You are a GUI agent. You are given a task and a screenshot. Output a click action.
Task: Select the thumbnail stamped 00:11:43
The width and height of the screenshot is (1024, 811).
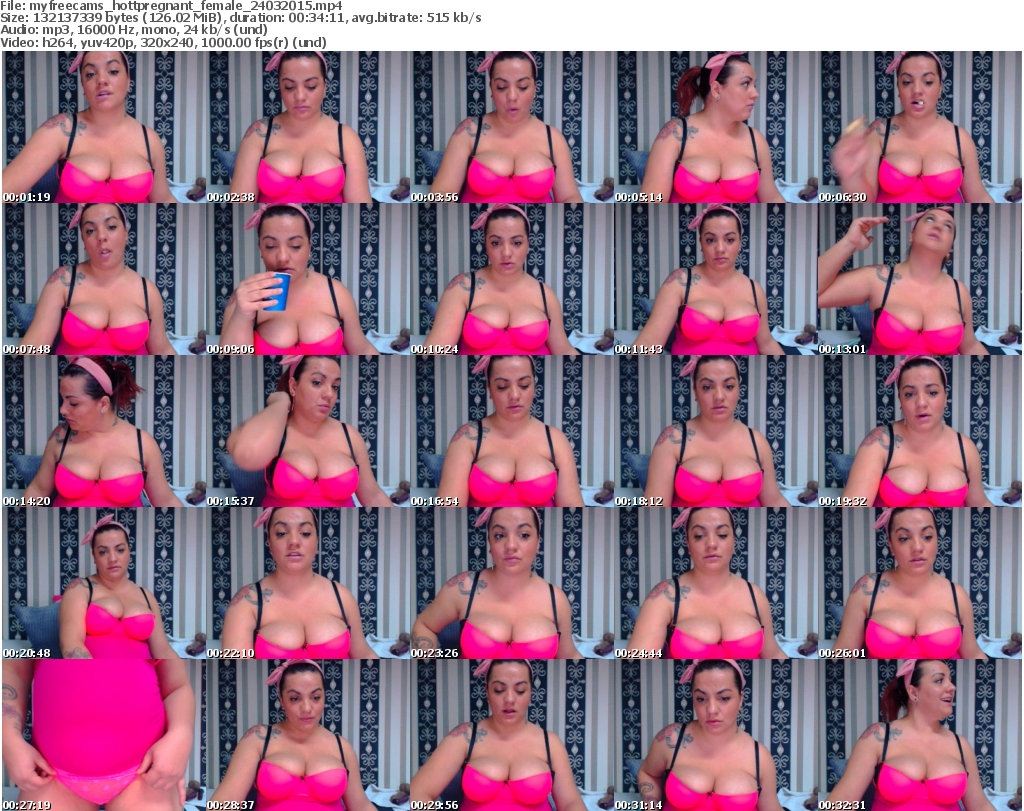pyautogui.click(x=716, y=279)
